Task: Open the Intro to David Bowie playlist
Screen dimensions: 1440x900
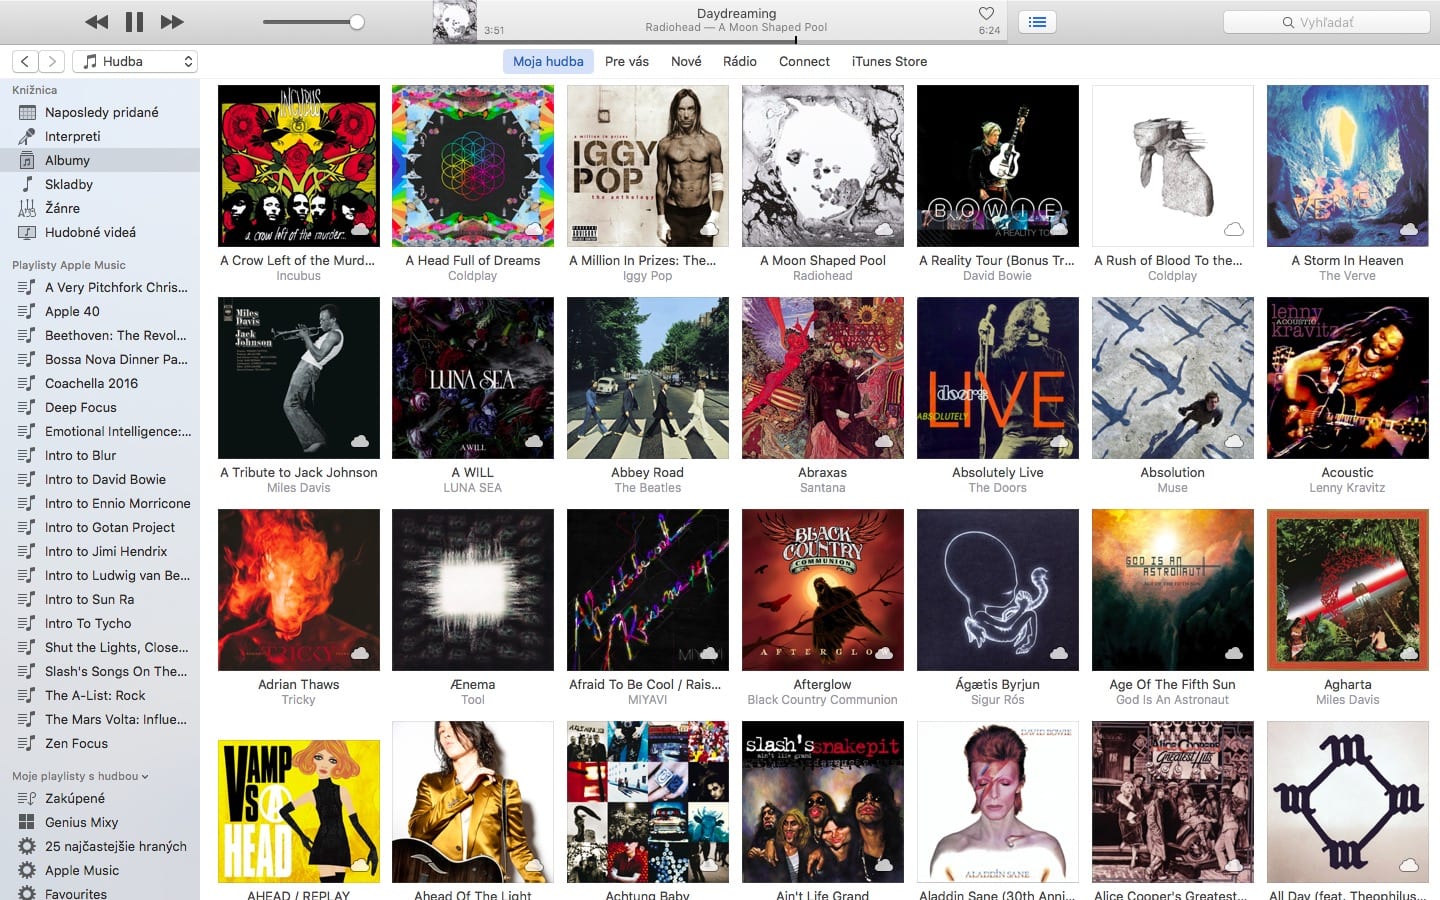Action: point(100,479)
